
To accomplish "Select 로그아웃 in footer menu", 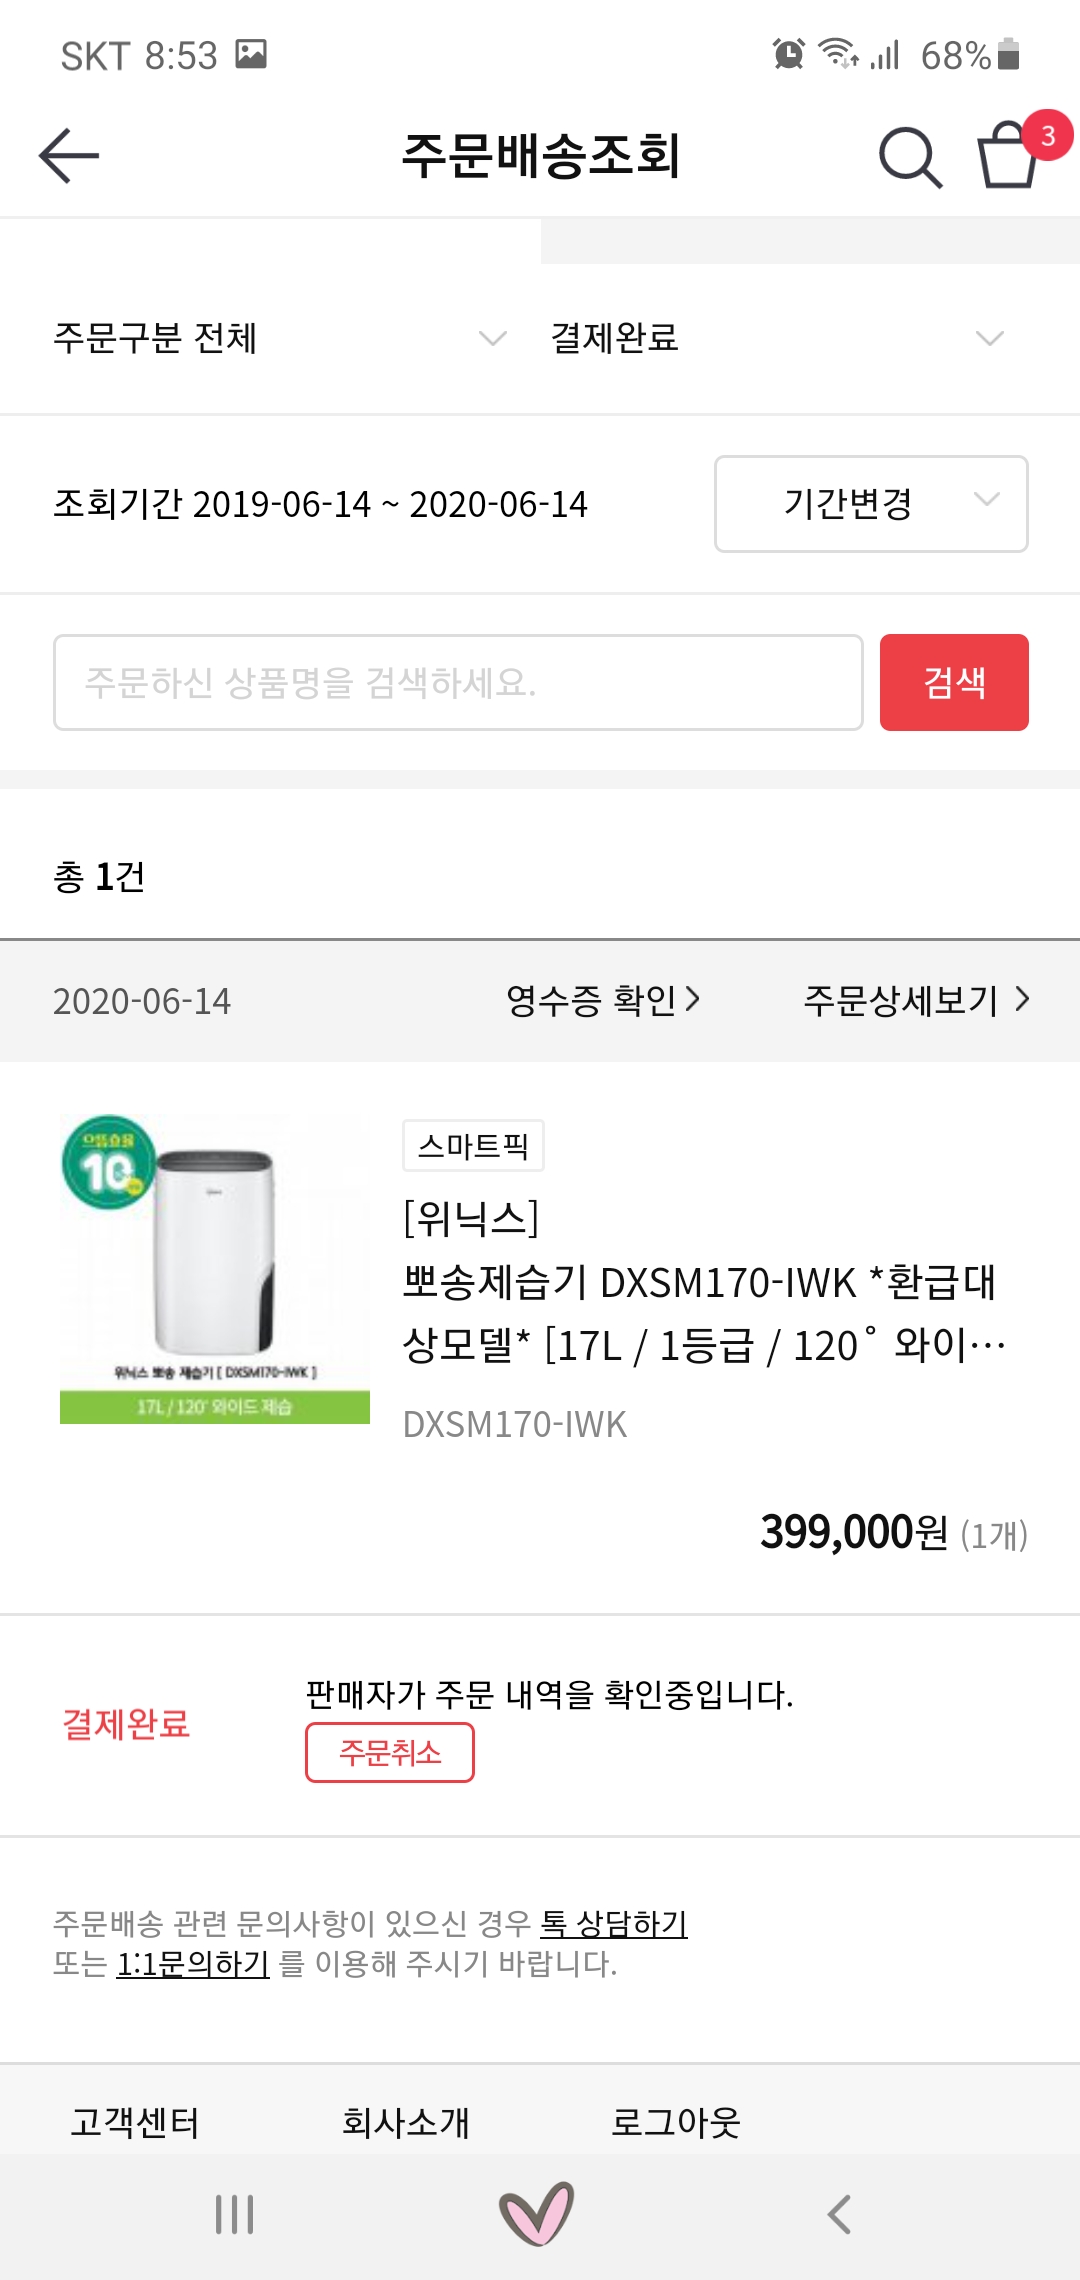I will (676, 2122).
